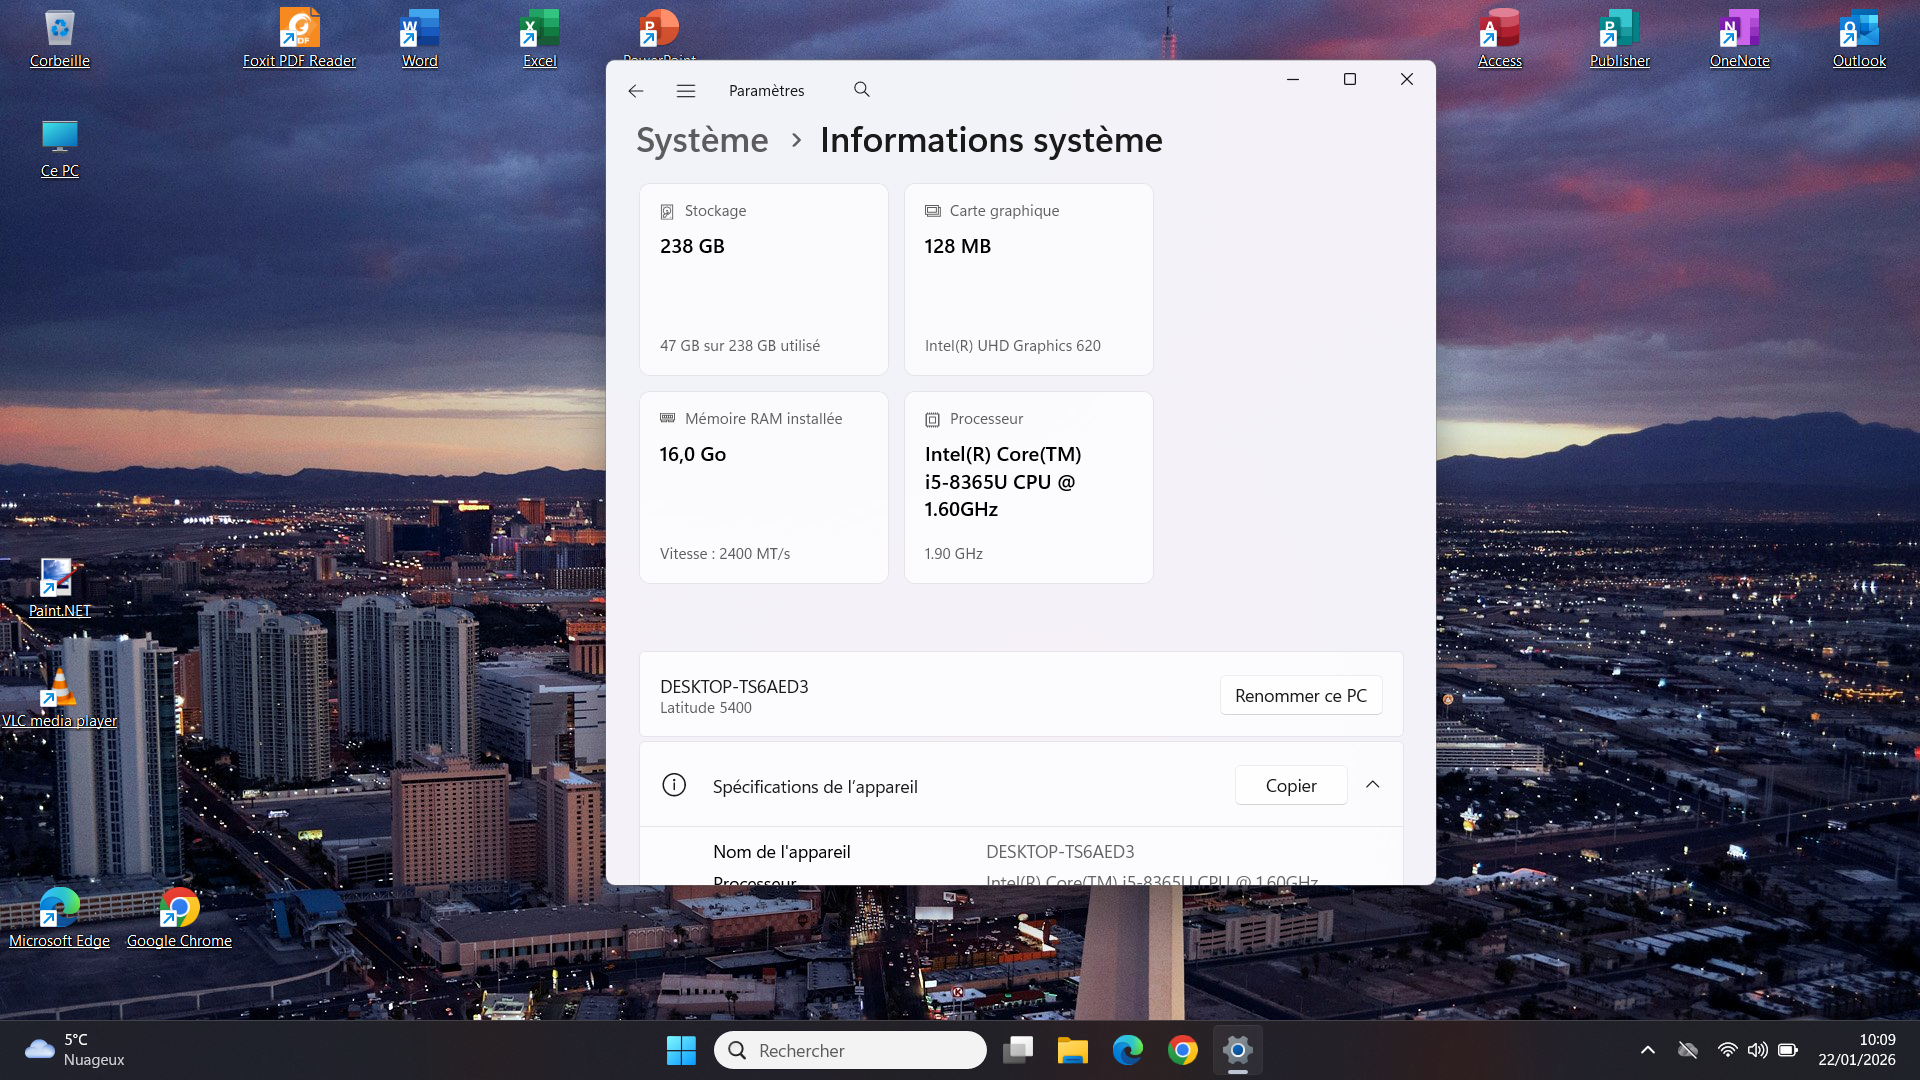Open the clock showing 10:09
Image resolution: width=1920 pixels, height=1080 pixels.
click(x=1857, y=1050)
